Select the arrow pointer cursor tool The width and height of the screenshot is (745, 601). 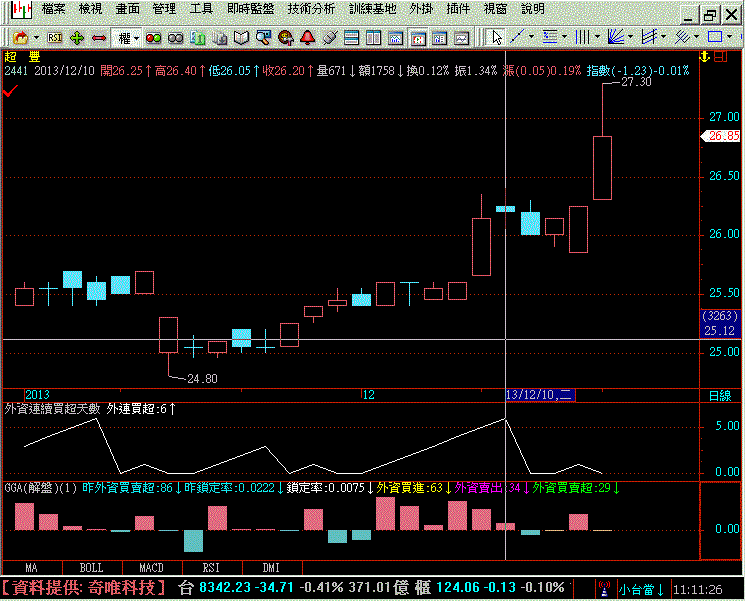496,38
